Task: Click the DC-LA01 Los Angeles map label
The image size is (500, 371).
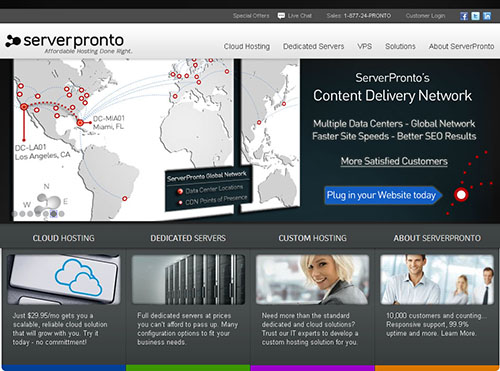Action: pos(42,152)
